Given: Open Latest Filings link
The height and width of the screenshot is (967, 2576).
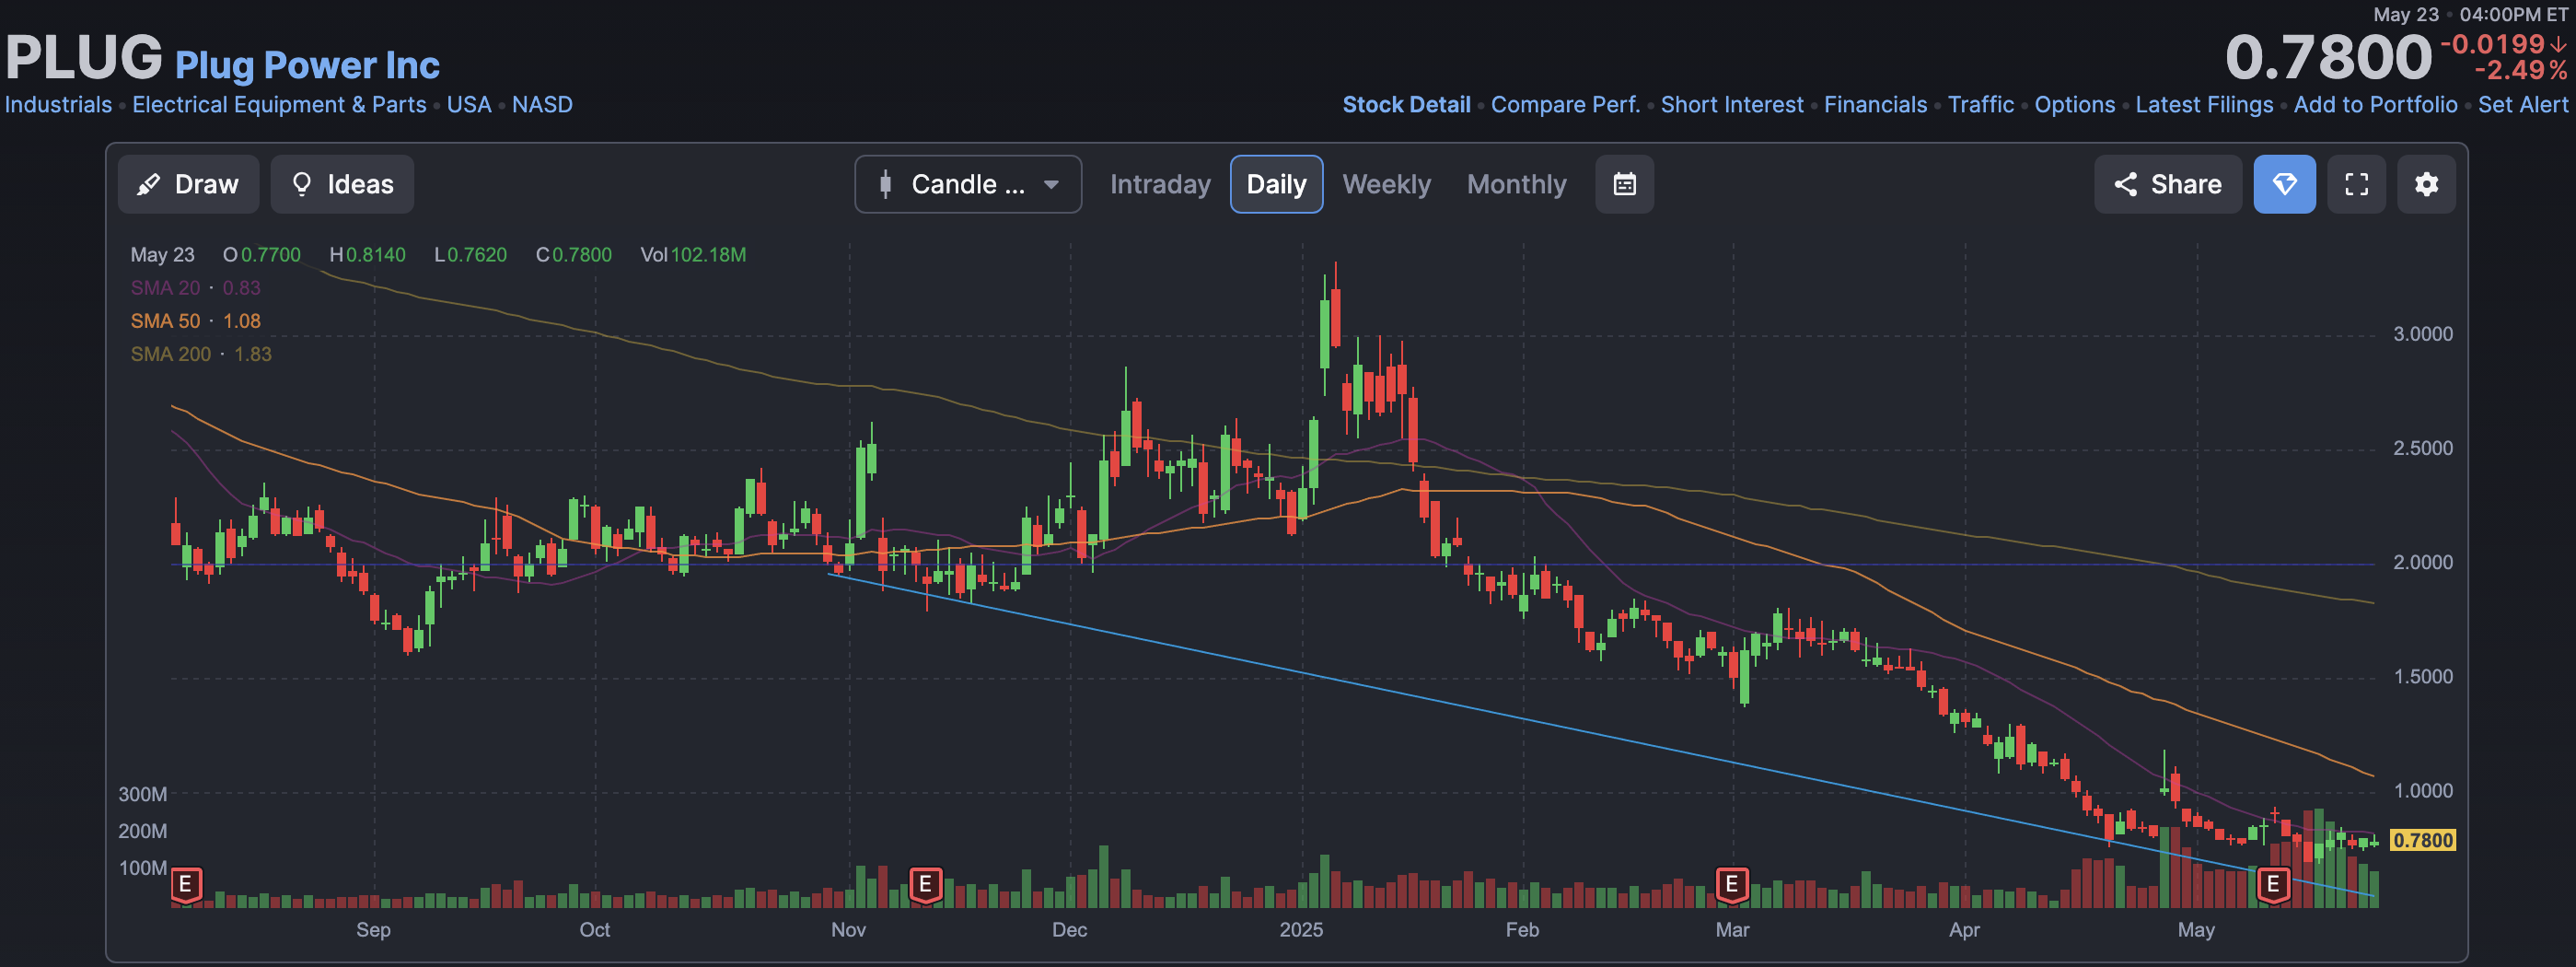Looking at the screenshot, I should [x=2204, y=105].
